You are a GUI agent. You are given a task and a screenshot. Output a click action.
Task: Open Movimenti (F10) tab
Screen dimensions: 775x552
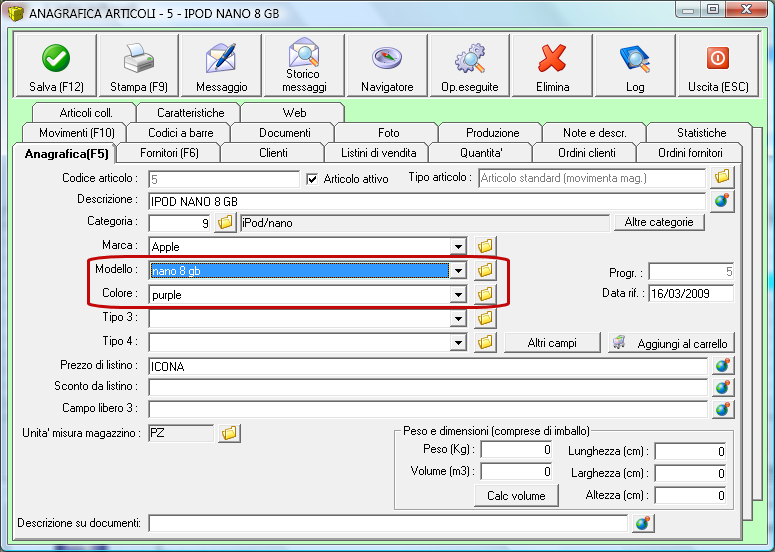pos(76,133)
